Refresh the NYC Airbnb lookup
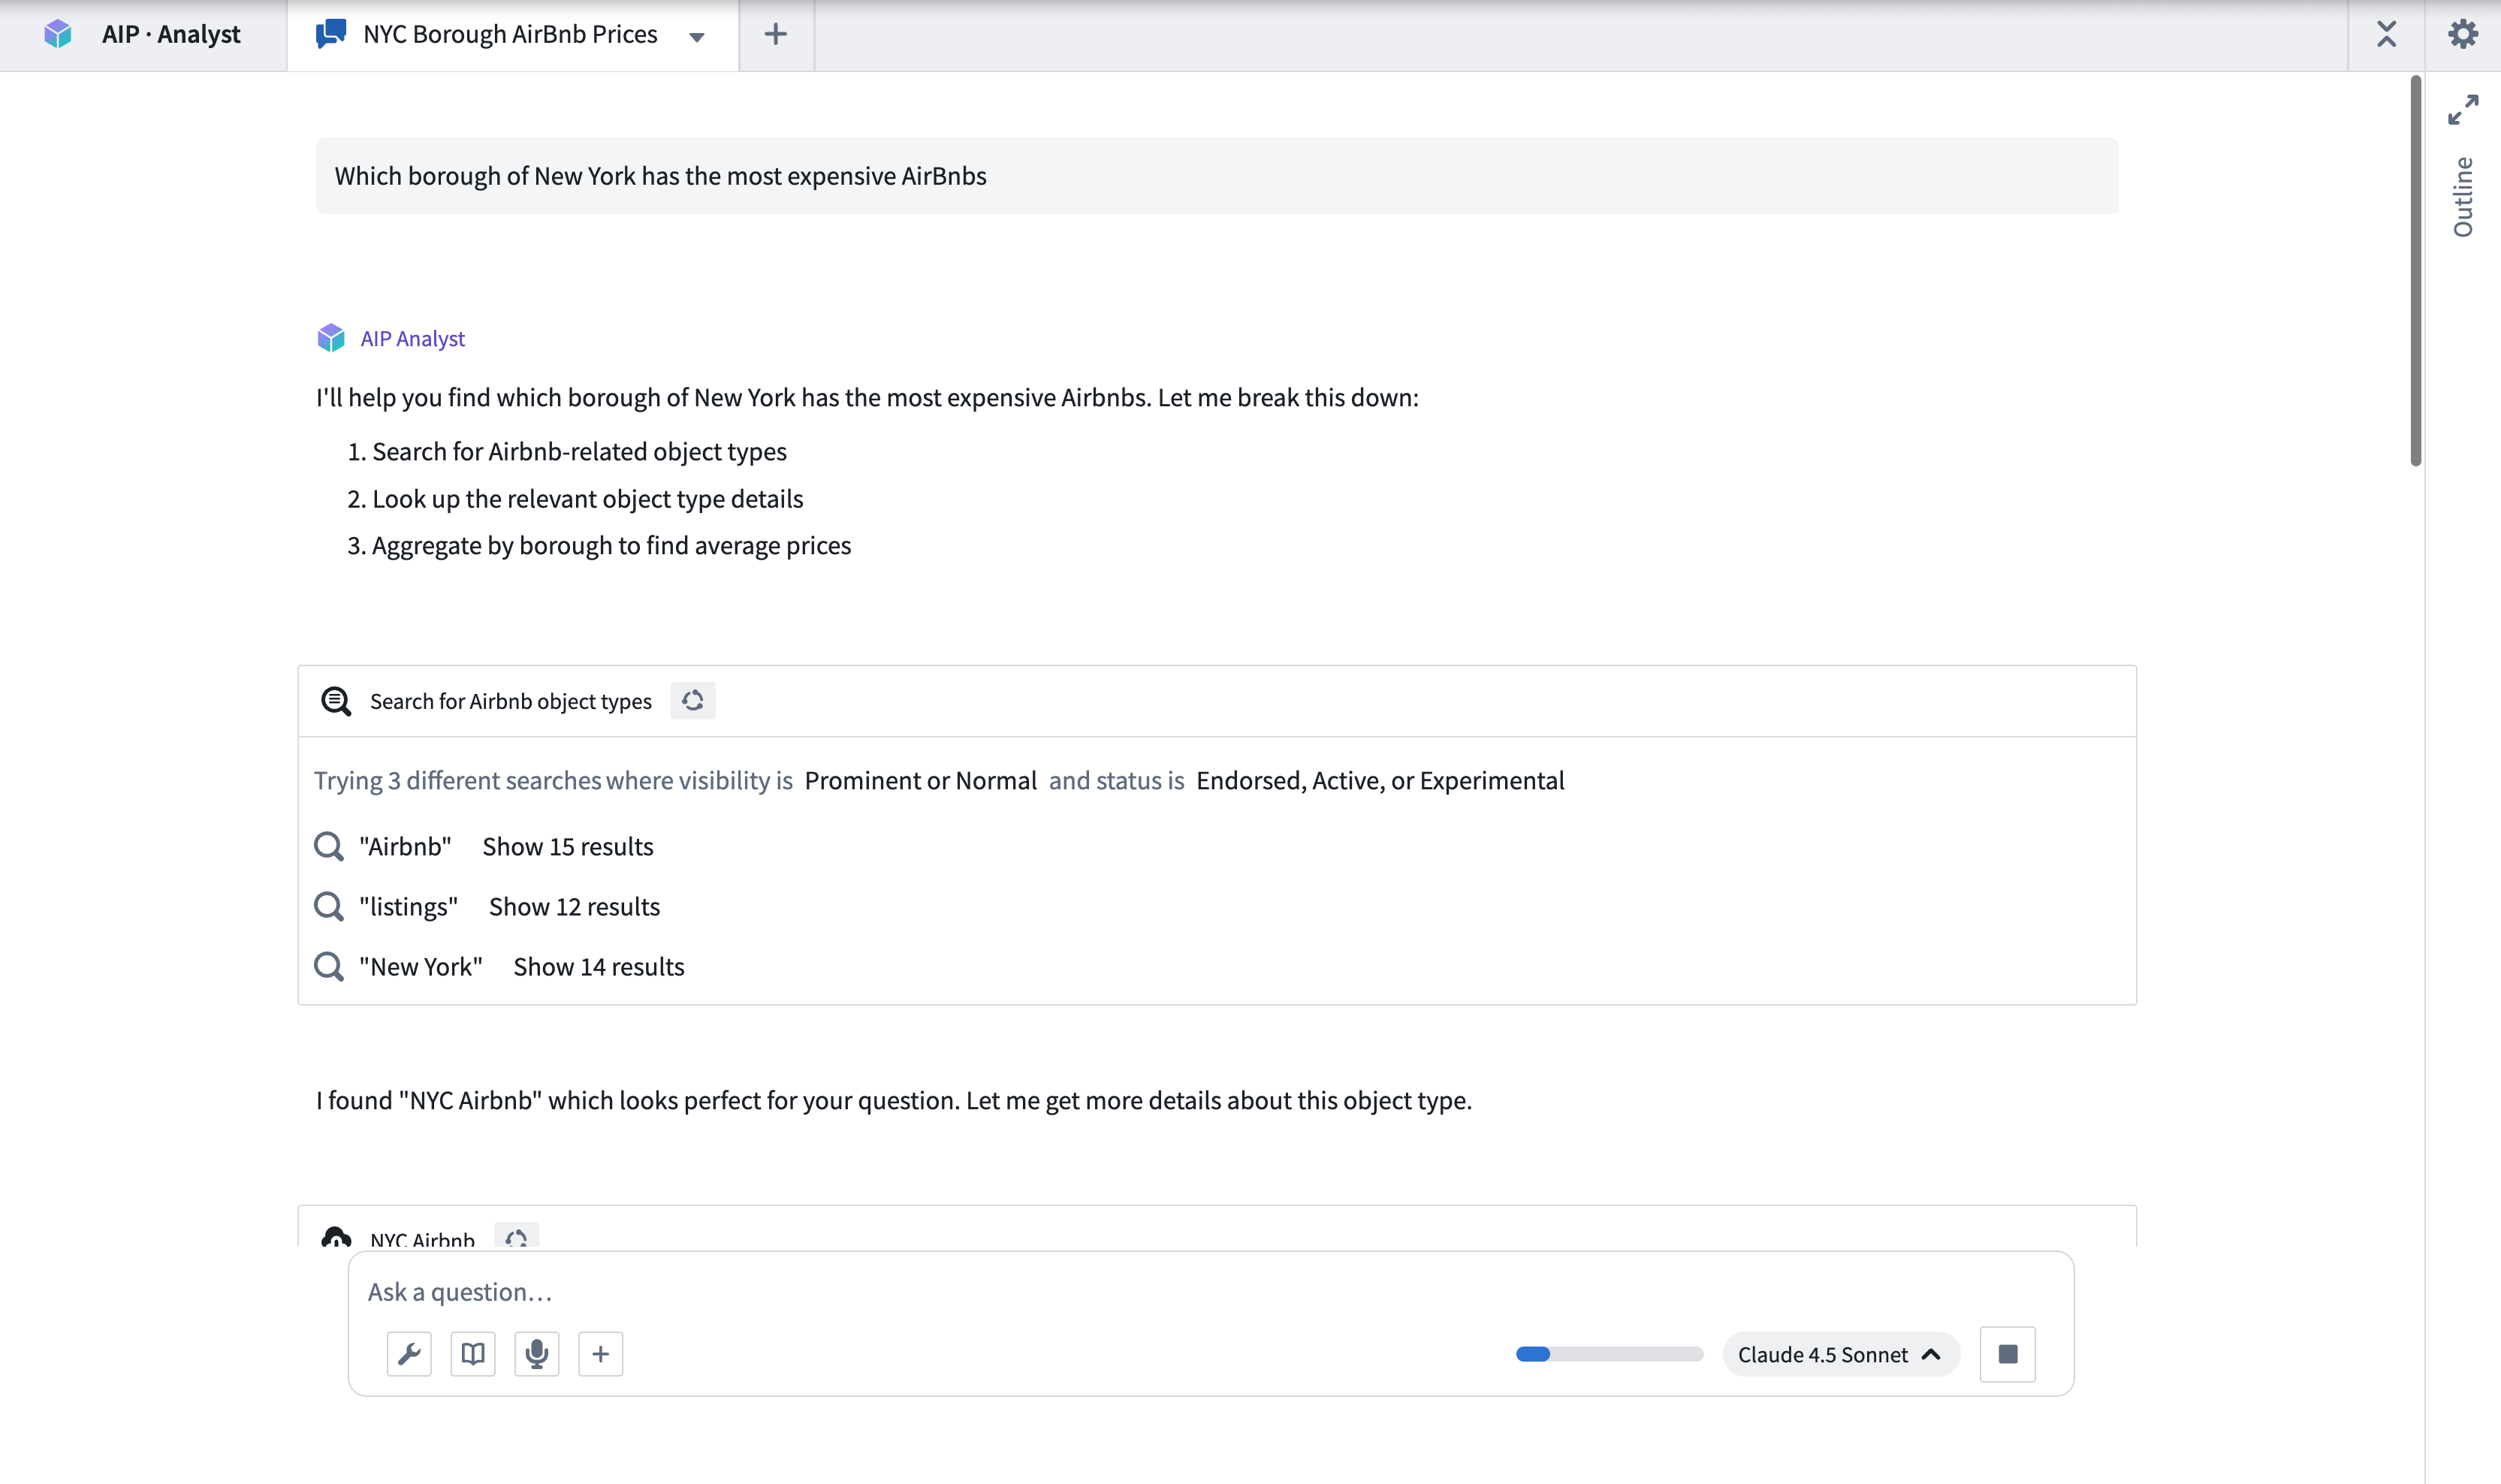 coord(516,1238)
